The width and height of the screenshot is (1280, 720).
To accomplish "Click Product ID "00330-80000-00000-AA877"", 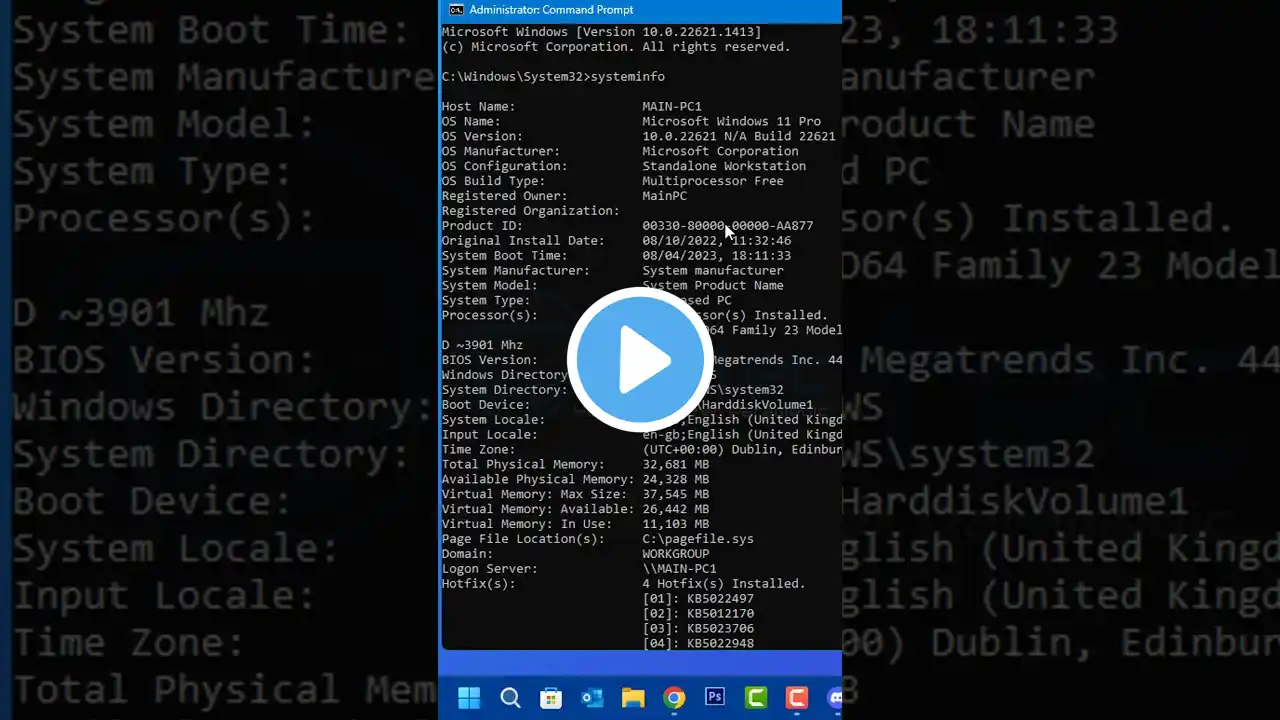I will click(728, 226).
